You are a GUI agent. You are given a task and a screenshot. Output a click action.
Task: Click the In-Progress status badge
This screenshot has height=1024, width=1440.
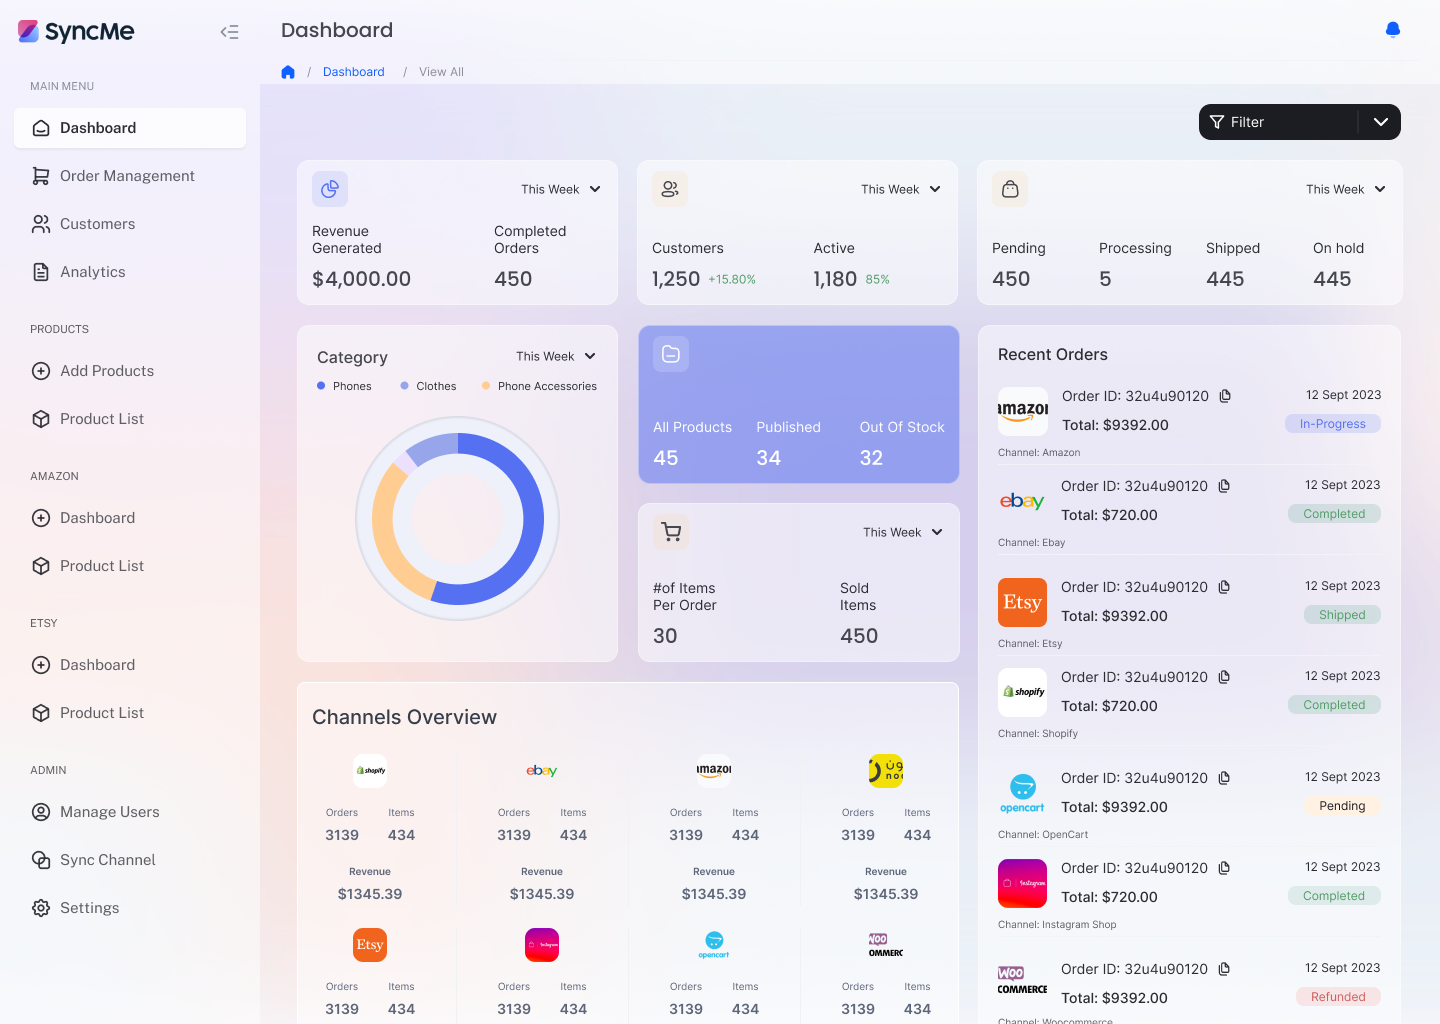[x=1332, y=424]
